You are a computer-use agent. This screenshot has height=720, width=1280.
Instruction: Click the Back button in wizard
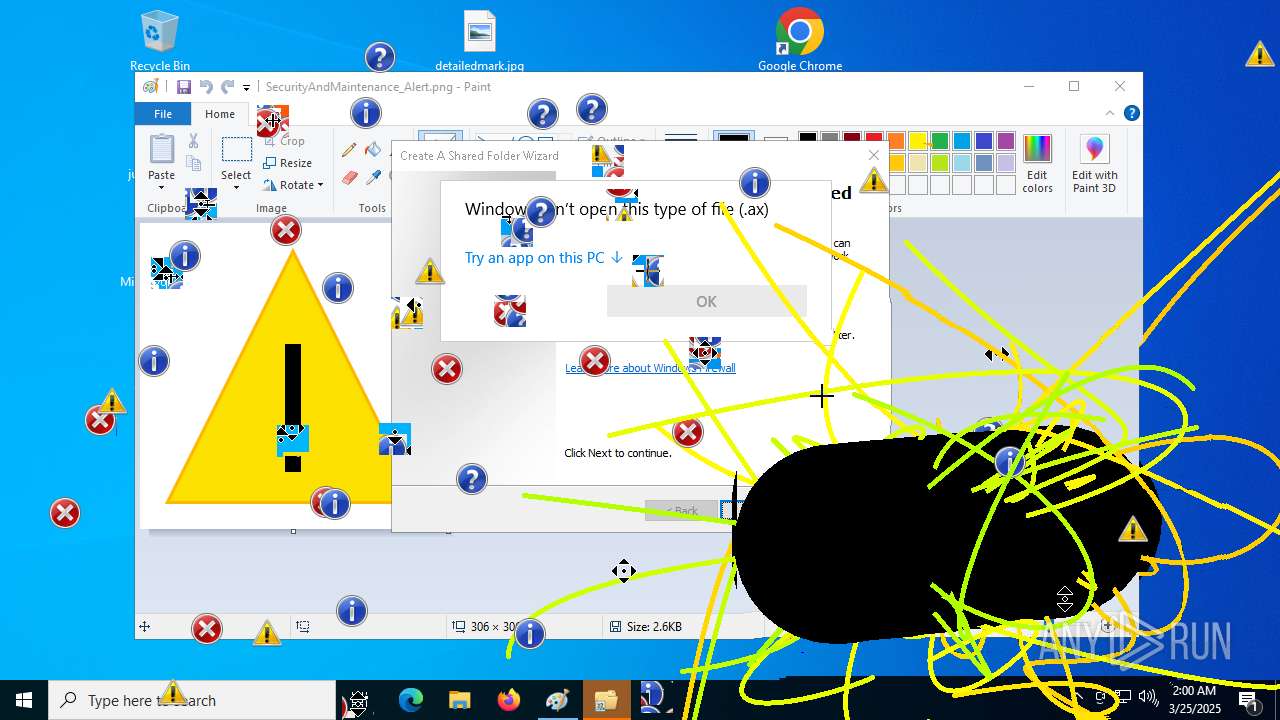pyautogui.click(x=681, y=510)
